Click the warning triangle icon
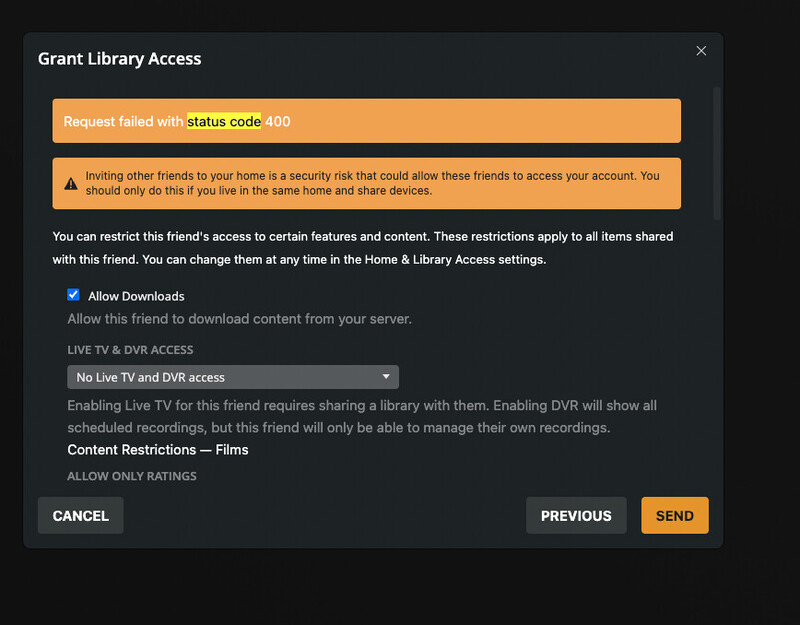Image resolution: width=800 pixels, height=625 pixels. tap(71, 184)
